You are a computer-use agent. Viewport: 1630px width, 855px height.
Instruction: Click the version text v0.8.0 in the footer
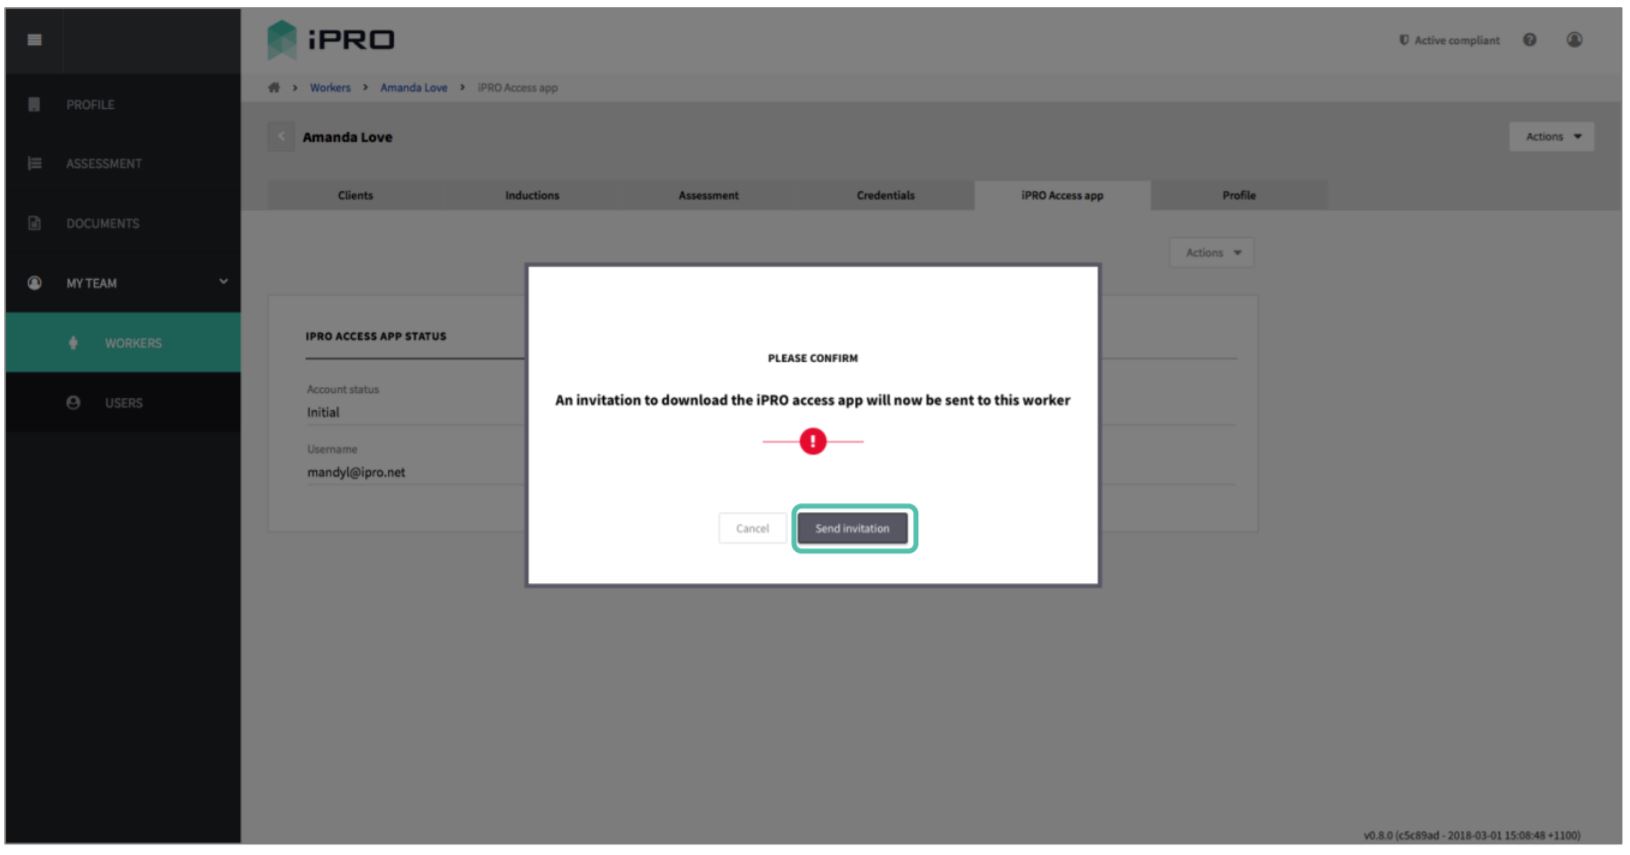pos(1472,835)
